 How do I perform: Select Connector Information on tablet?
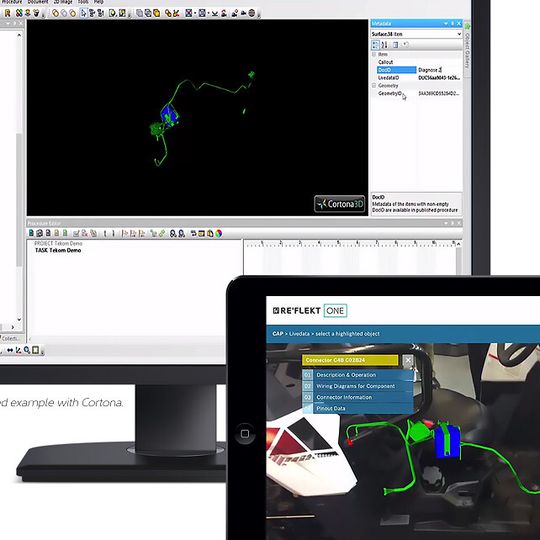pos(358,397)
